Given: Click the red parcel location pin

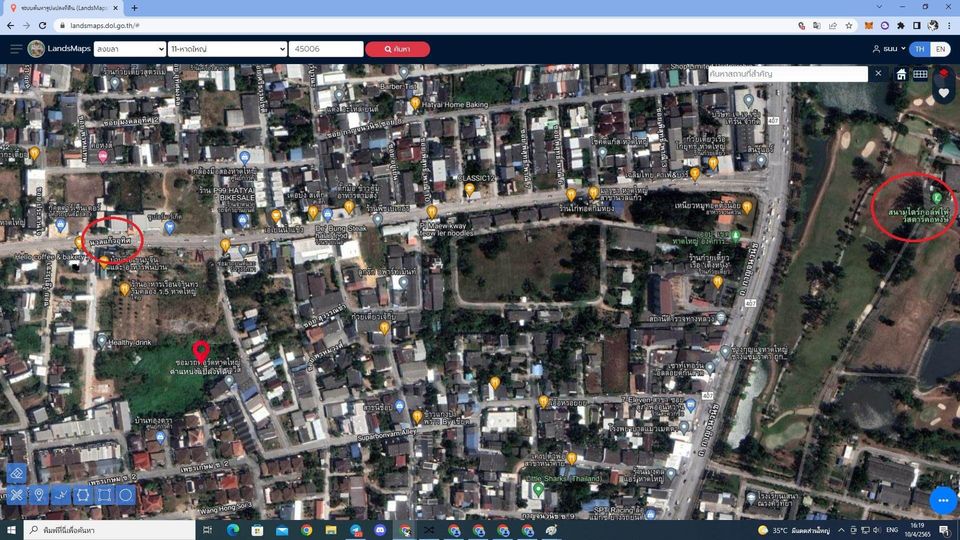Looking at the screenshot, I should tap(201, 351).
